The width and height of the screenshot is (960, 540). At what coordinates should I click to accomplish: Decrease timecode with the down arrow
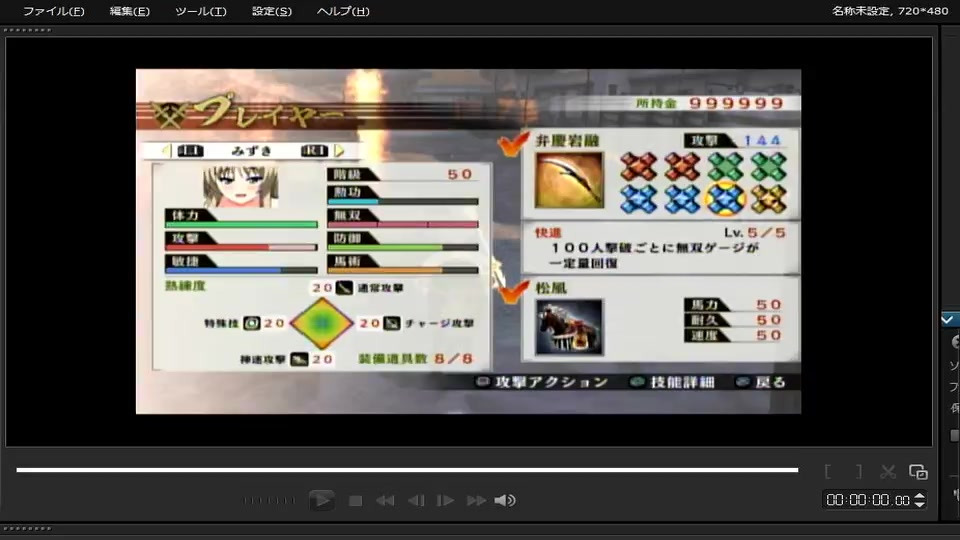pyautogui.click(x=919, y=504)
